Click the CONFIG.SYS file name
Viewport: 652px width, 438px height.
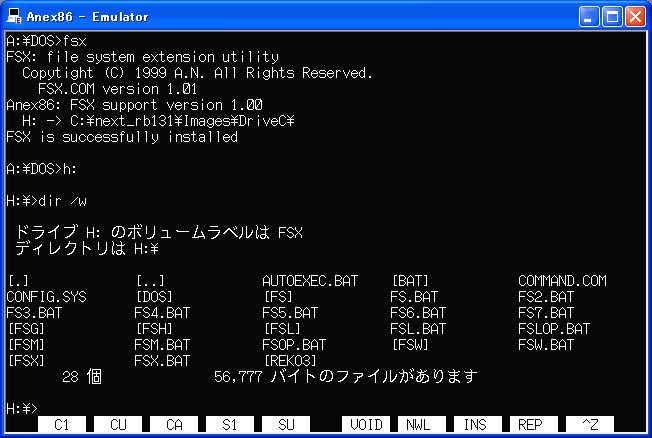click(47, 297)
